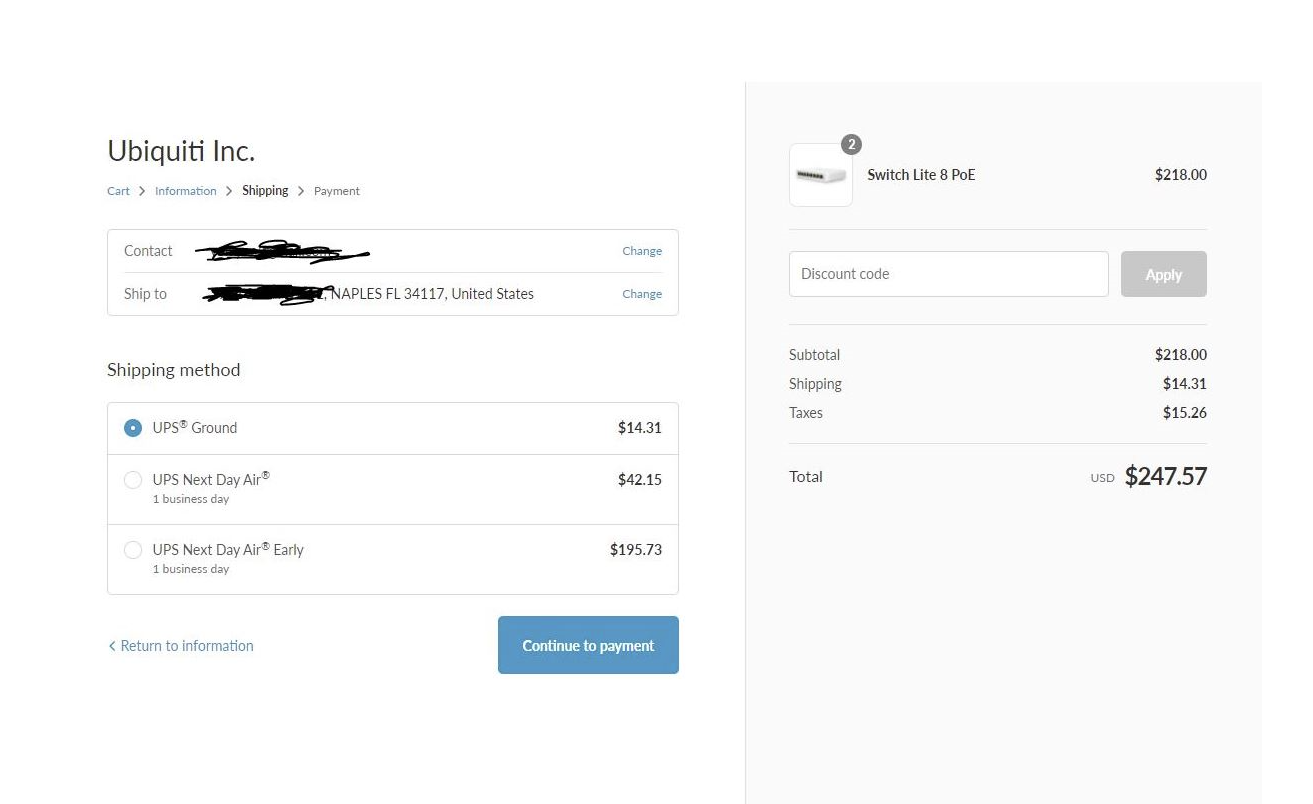1313x804 pixels.
Task: Click the Shipping breadcrumb step
Action: point(265,191)
